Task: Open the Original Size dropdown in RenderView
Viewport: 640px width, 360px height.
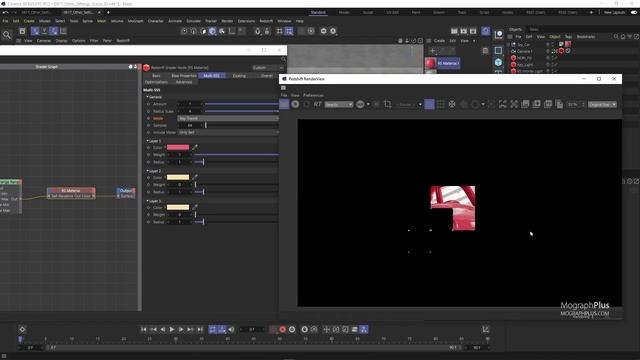Action: pos(602,104)
